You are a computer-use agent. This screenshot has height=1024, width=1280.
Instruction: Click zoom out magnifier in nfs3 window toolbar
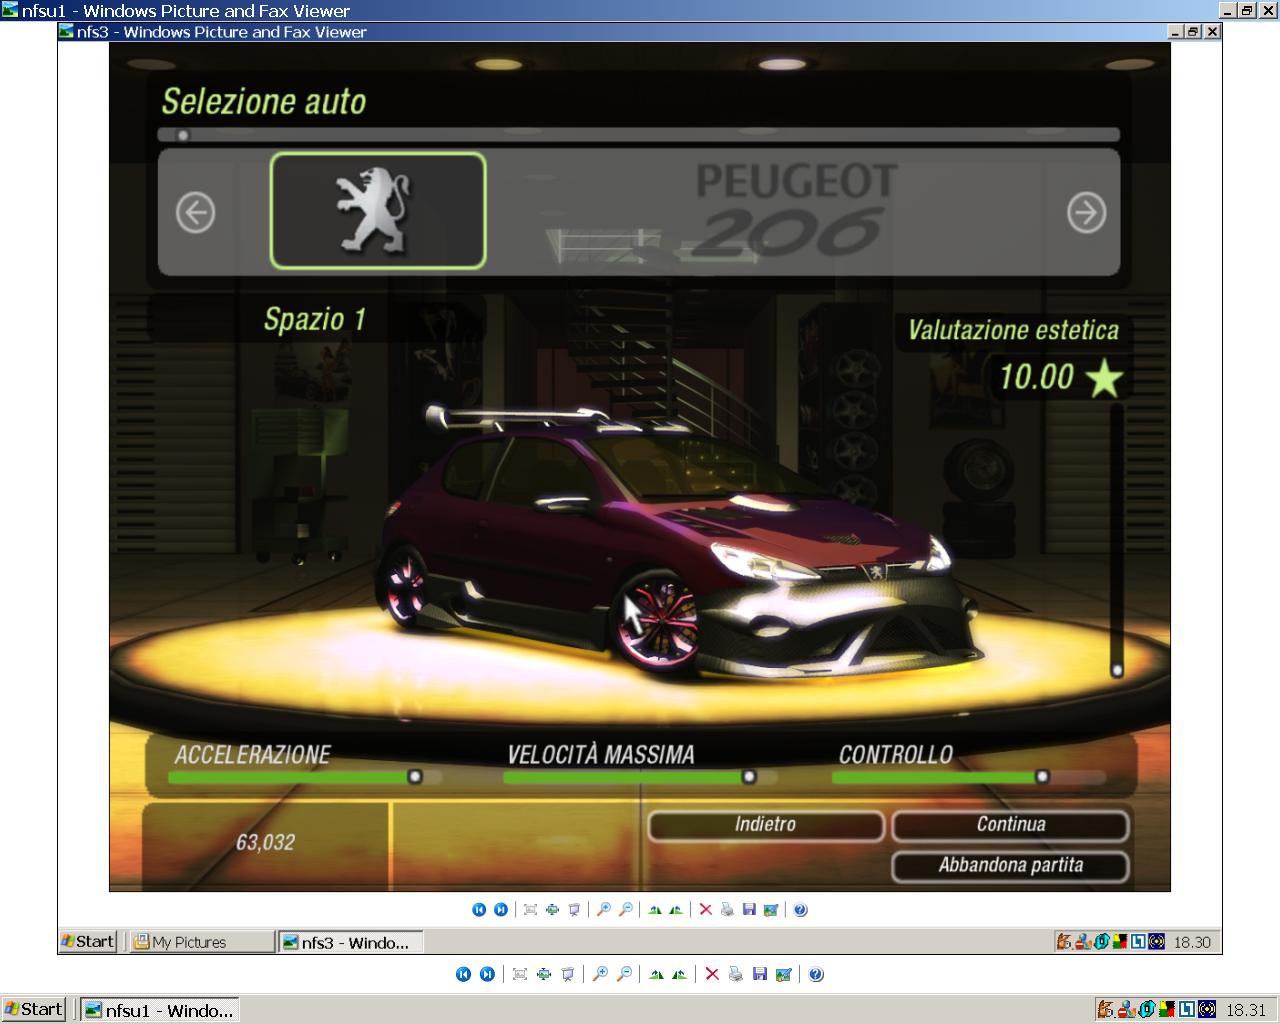[625, 909]
